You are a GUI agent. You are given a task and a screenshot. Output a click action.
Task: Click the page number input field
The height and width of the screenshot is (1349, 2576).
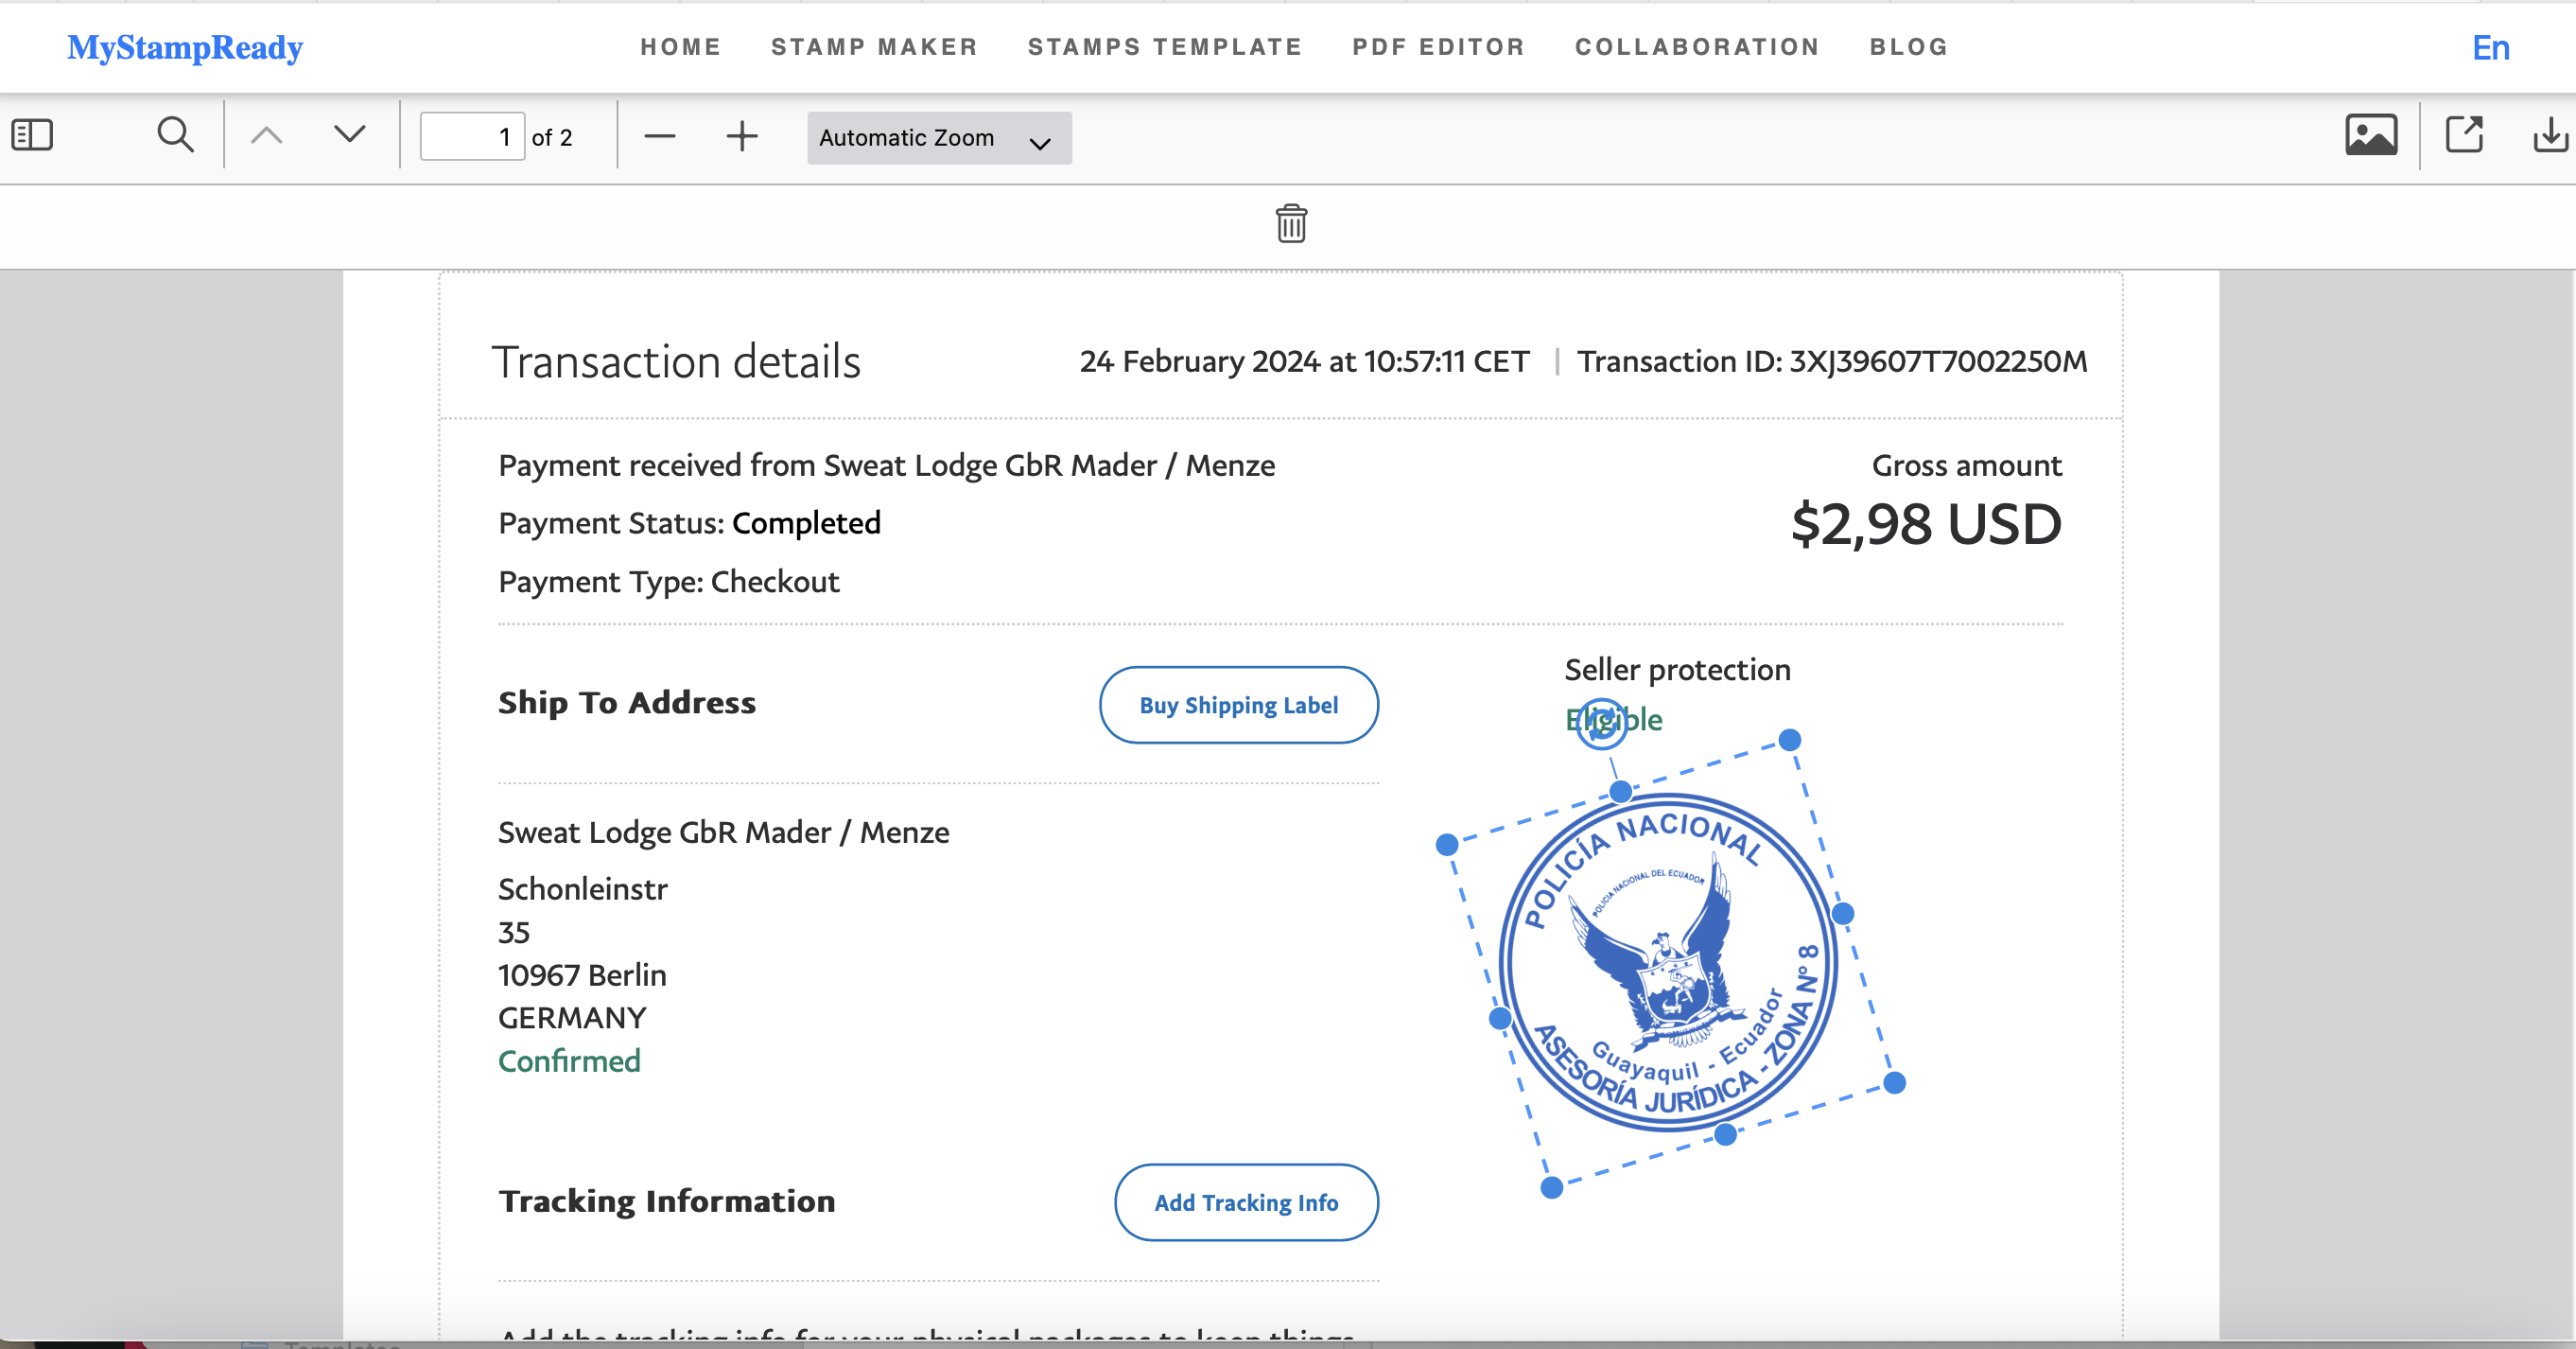pyautogui.click(x=472, y=137)
